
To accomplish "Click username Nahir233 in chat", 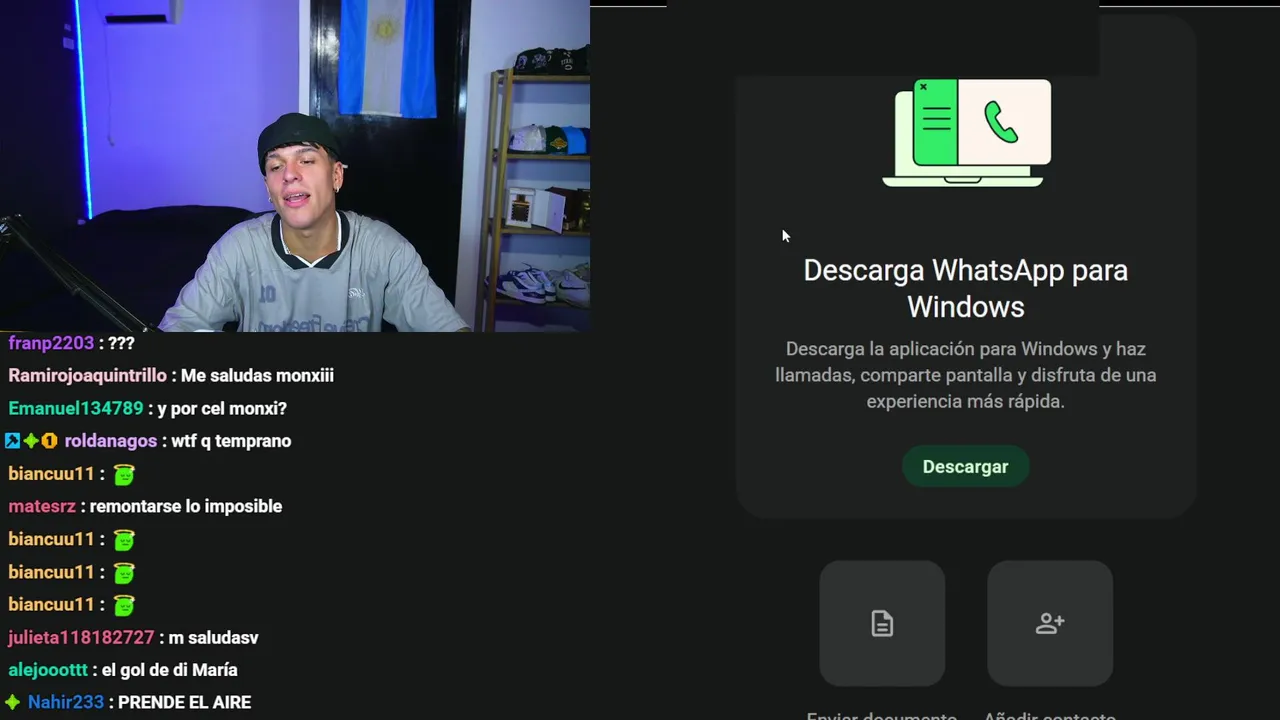I will (x=66, y=703).
